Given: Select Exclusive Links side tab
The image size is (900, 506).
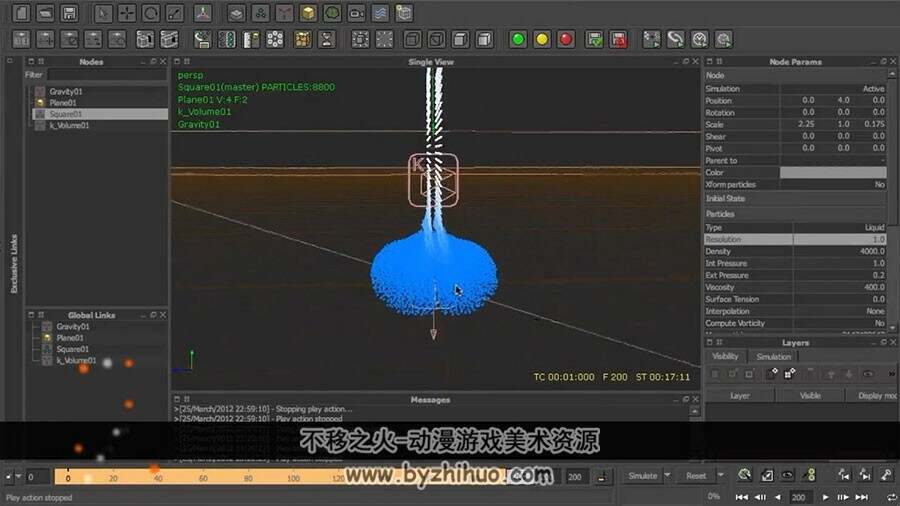Looking at the screenshot, I should click(14, 263).
